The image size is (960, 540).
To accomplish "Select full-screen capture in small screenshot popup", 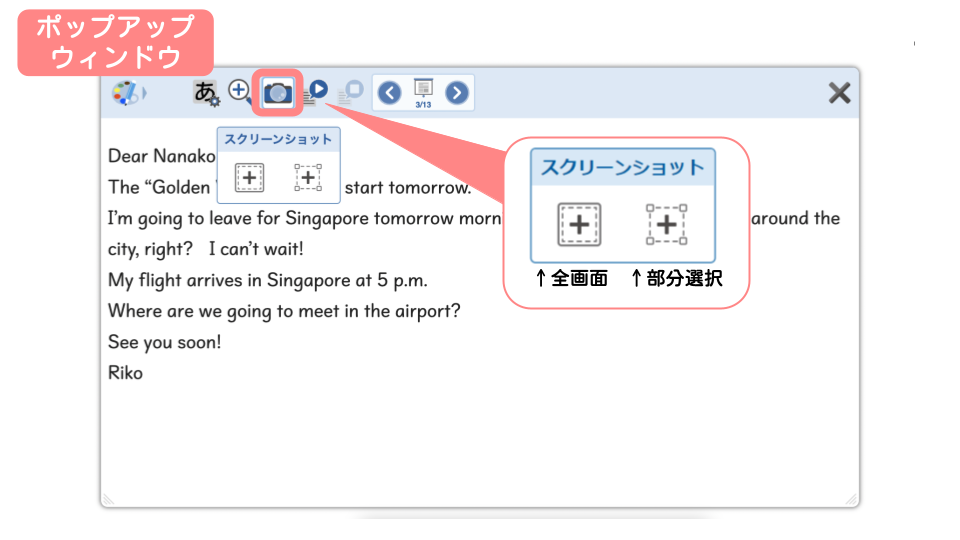I will [249, 178].
